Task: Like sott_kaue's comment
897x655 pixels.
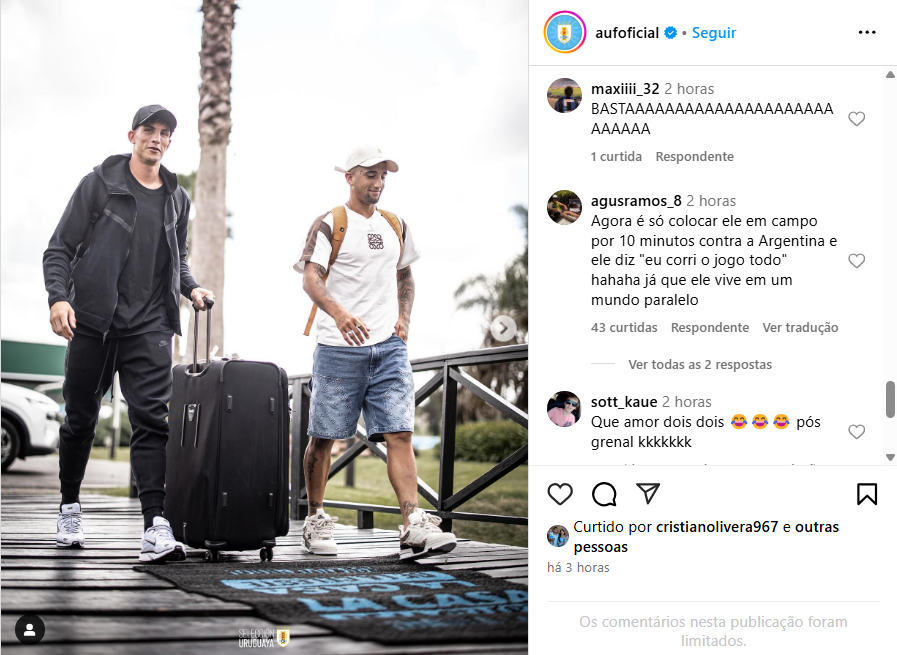Action: tap(856, 432)
